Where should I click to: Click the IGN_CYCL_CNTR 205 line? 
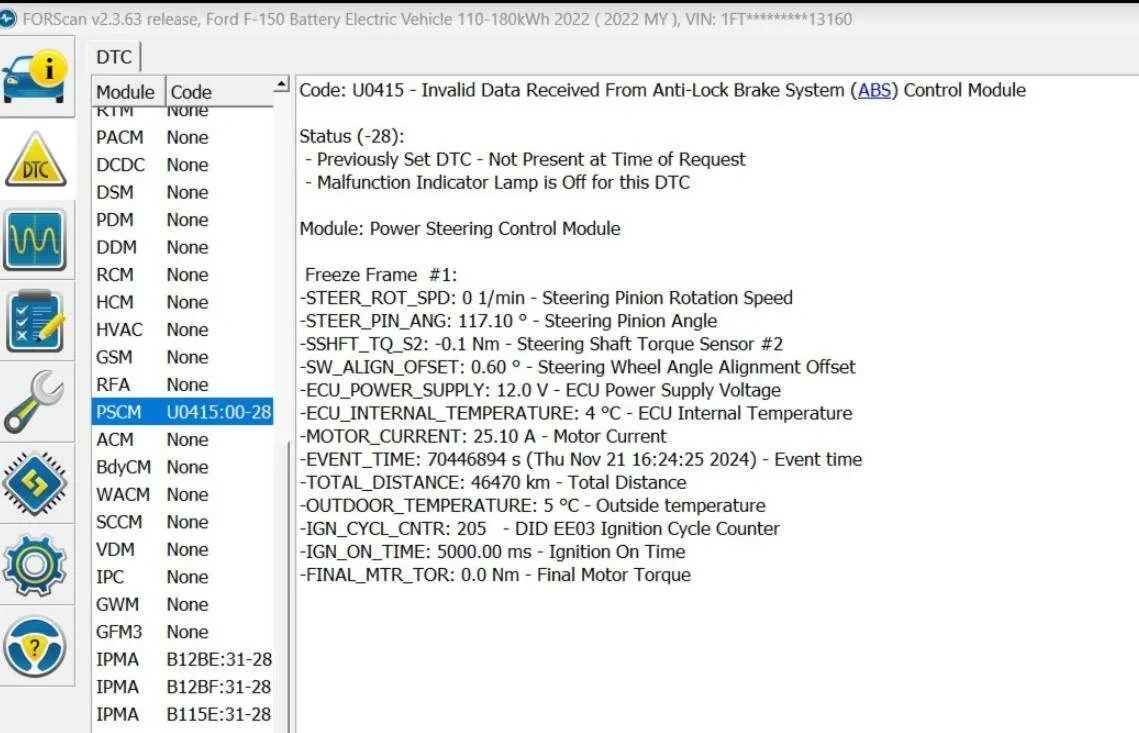coord(539,529)
